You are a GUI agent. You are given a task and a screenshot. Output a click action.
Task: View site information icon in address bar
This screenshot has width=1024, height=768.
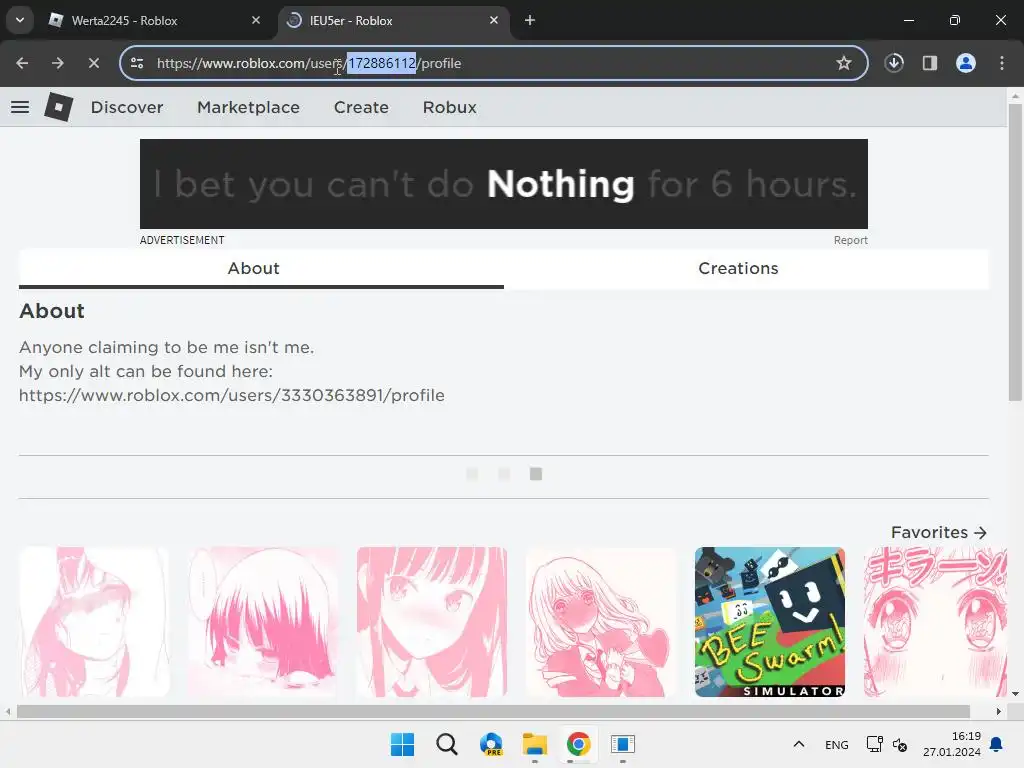[137, 63]
